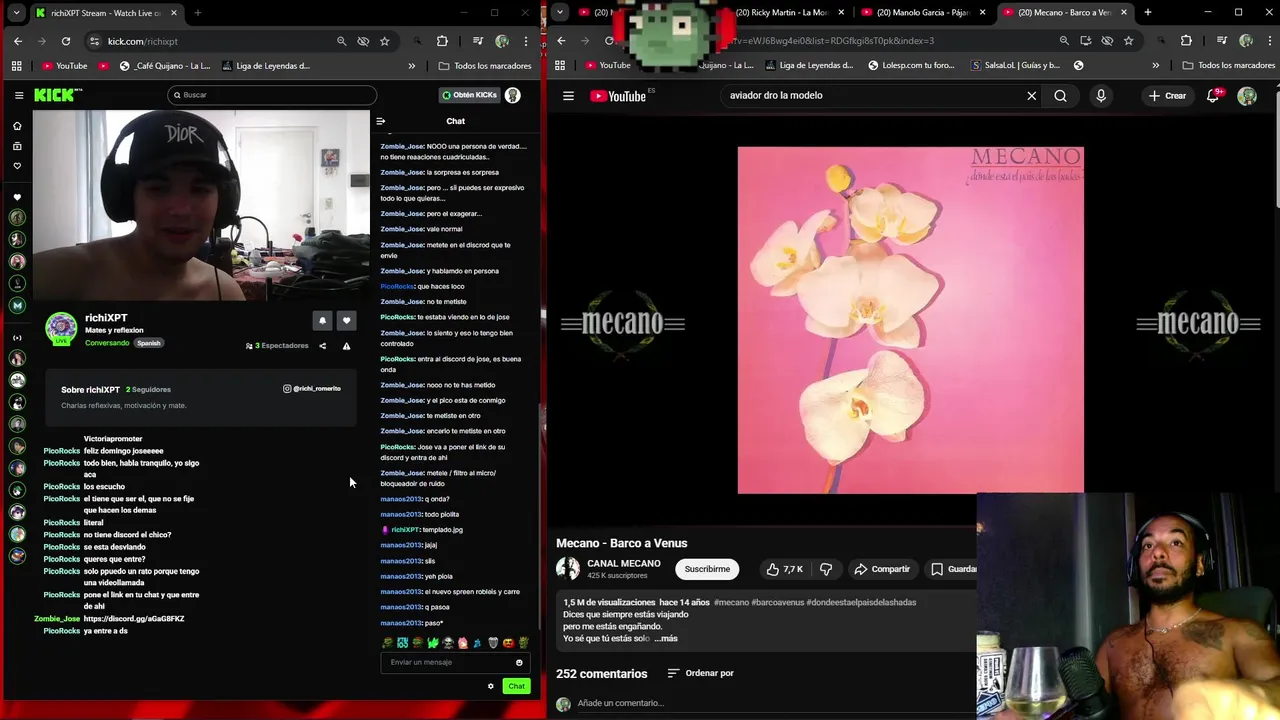
Task: Collapse chat panel using arrow icon
Action: point(380,121)
